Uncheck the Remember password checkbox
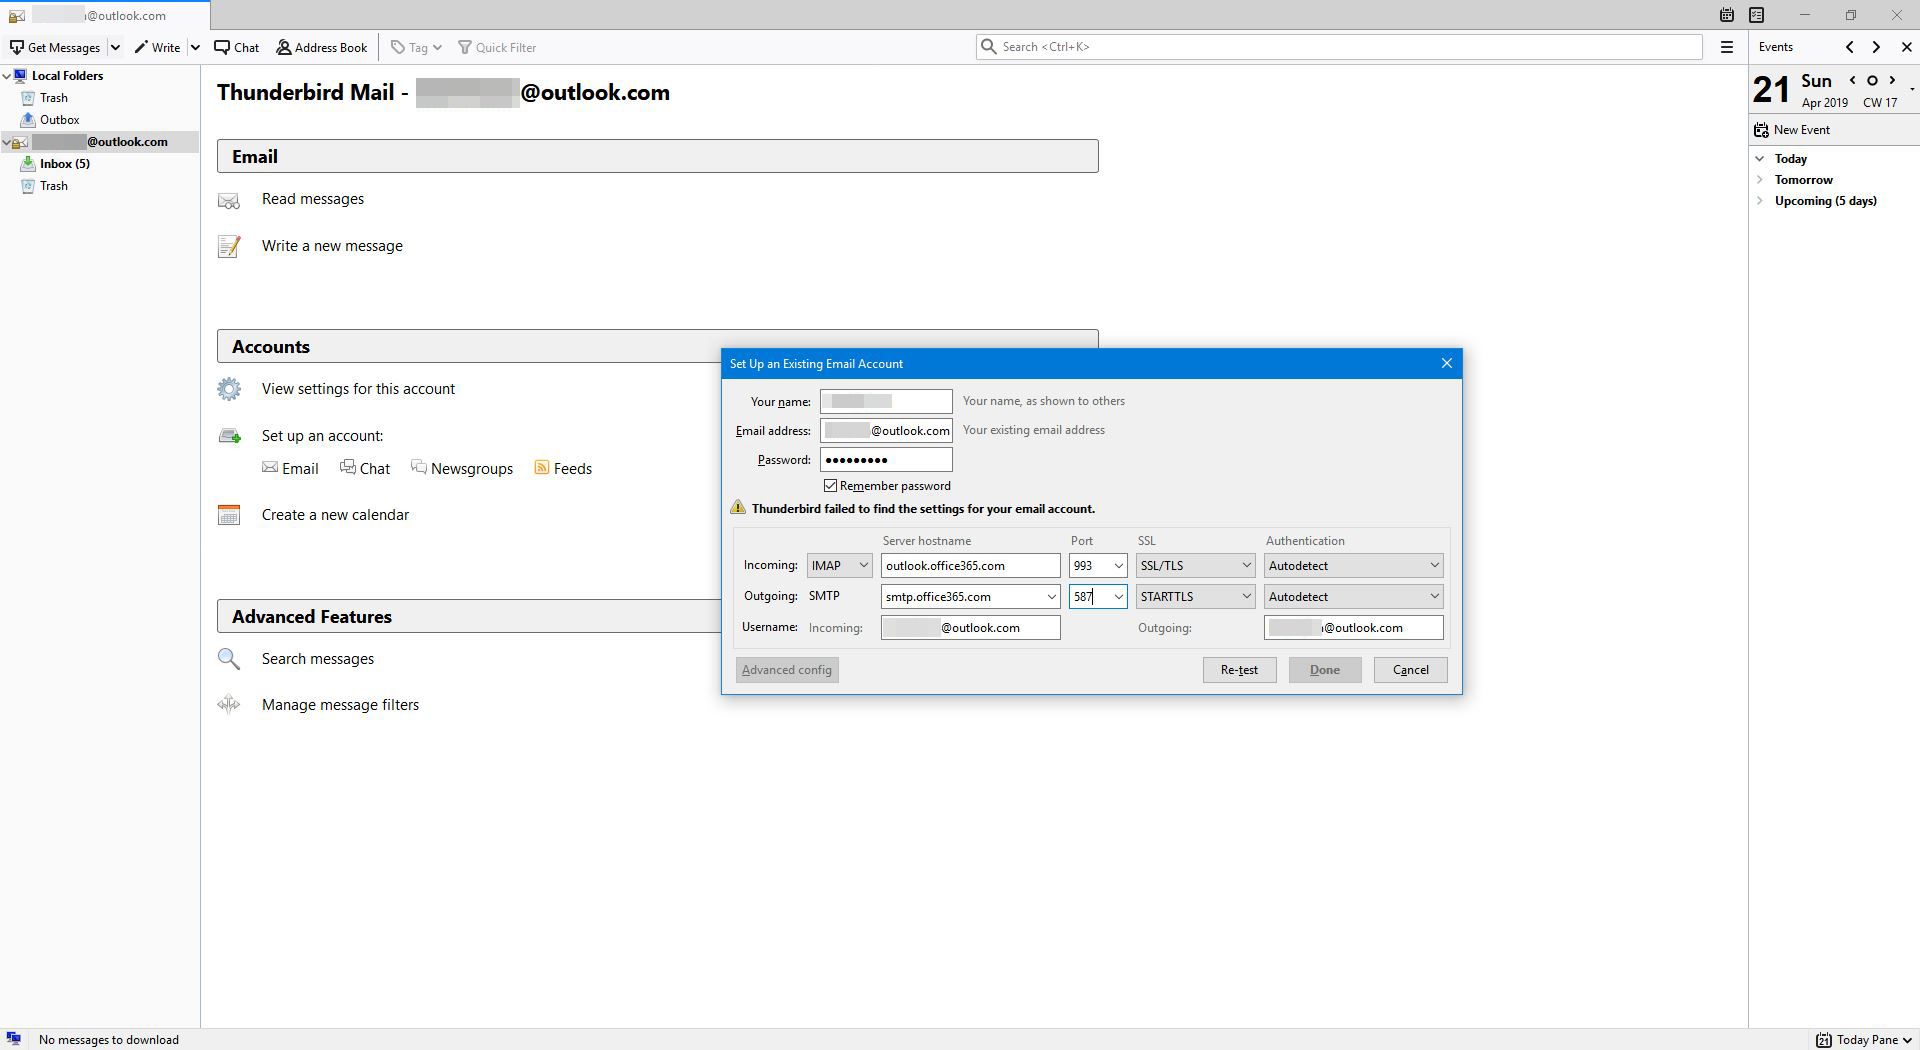1920x1050 pixels. (830, 486)
